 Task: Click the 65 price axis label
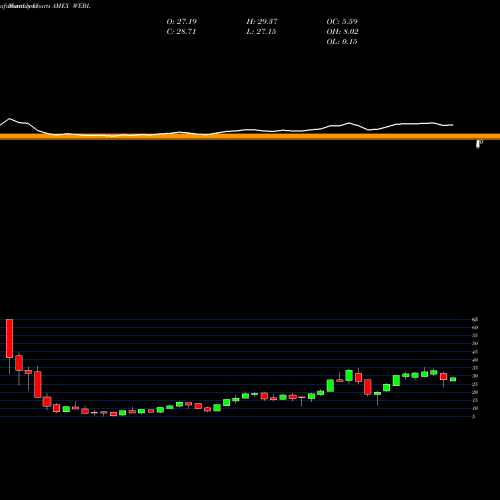(x=475, y=319)
